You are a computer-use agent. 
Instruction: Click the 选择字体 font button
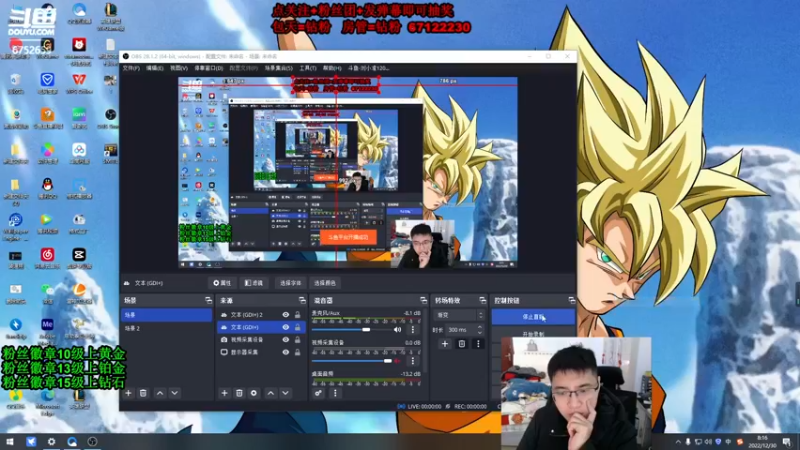coord(290,283)
